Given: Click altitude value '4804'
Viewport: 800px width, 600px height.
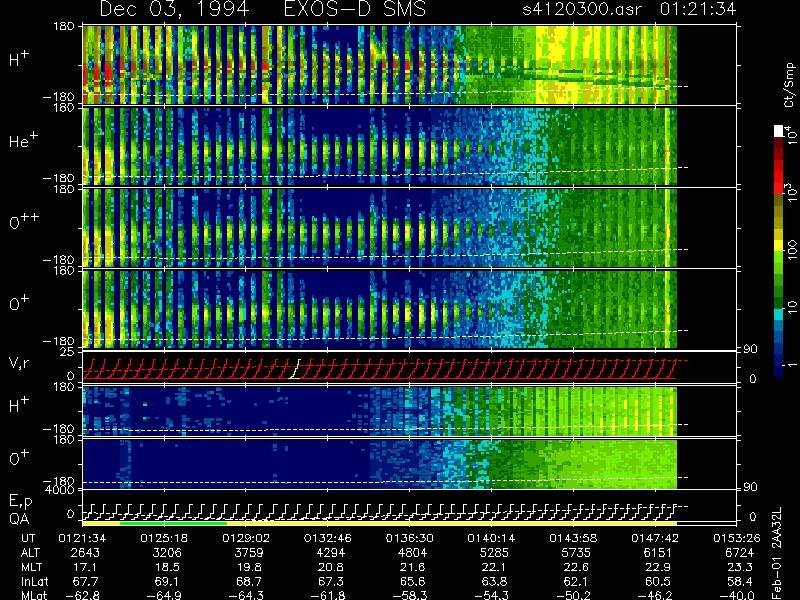Looking at the screenshot, I should [x=413, y=553].
